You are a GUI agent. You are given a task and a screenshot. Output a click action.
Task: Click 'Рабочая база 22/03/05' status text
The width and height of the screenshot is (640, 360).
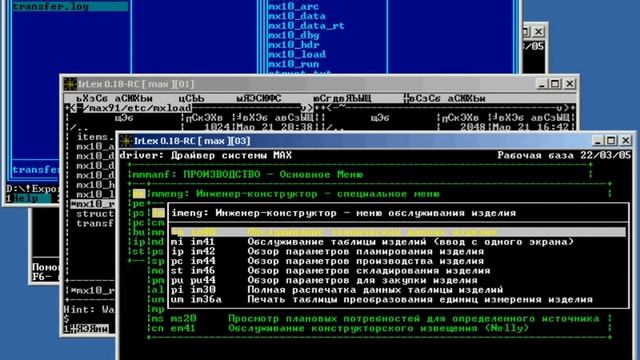(x=564, y=156)
